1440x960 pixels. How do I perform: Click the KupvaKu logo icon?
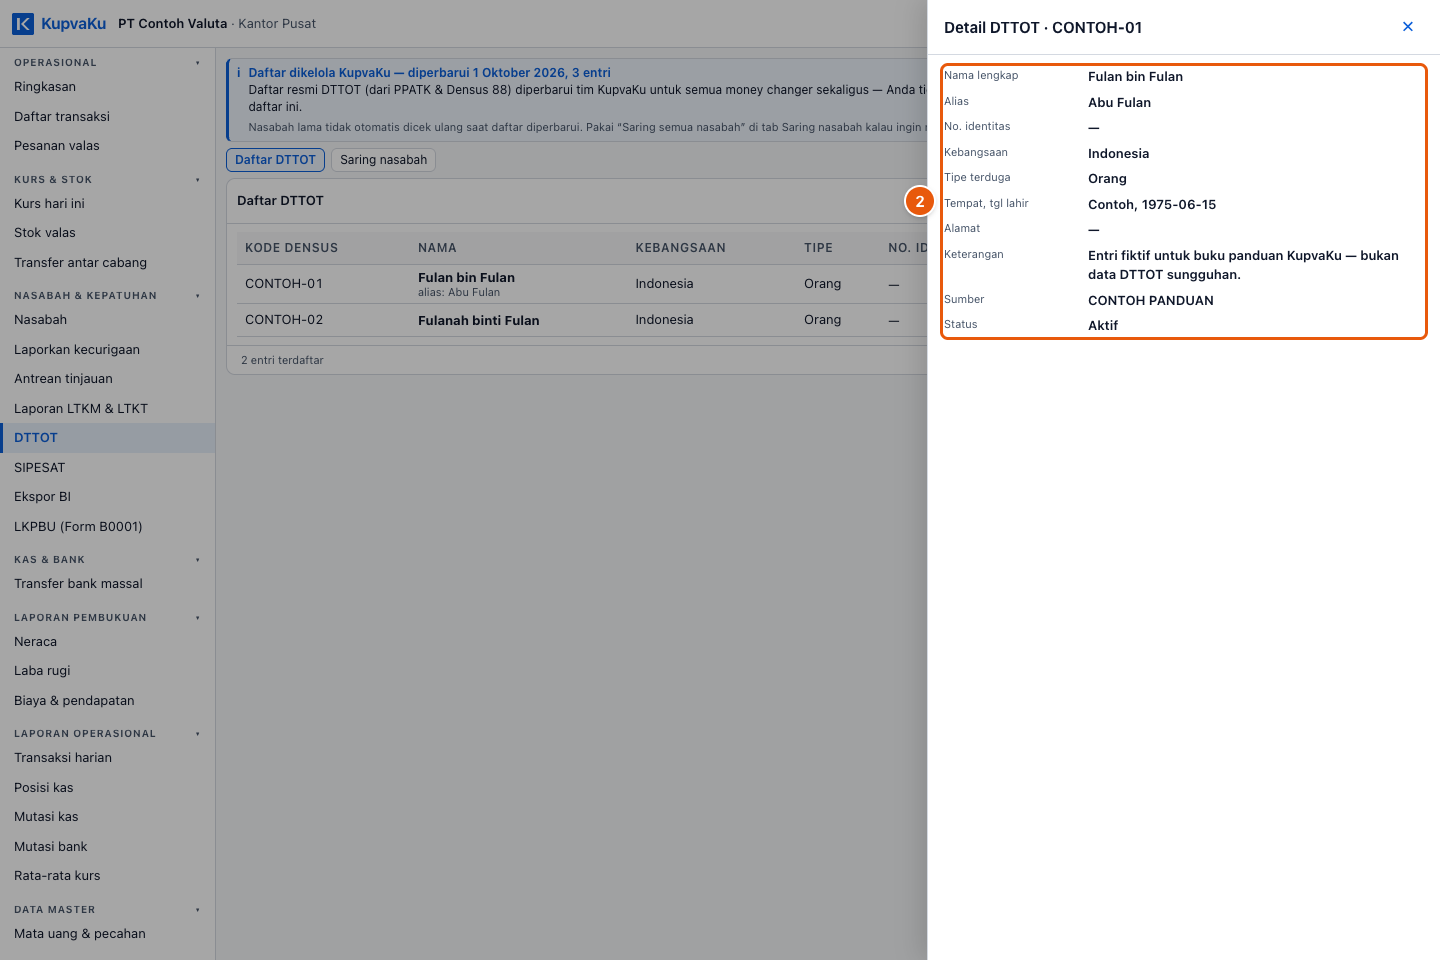[x=23, y=23]
